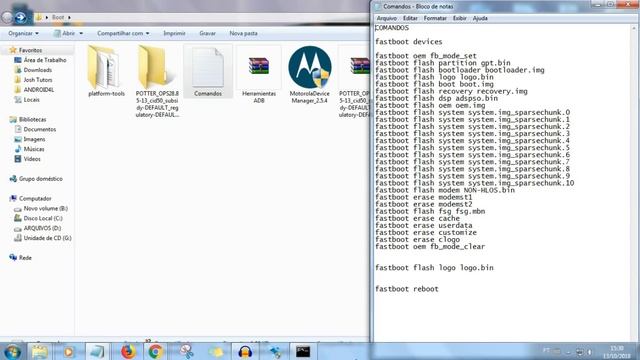Click 'fastboot oem fb_mode_clear' line

[430, 247]
